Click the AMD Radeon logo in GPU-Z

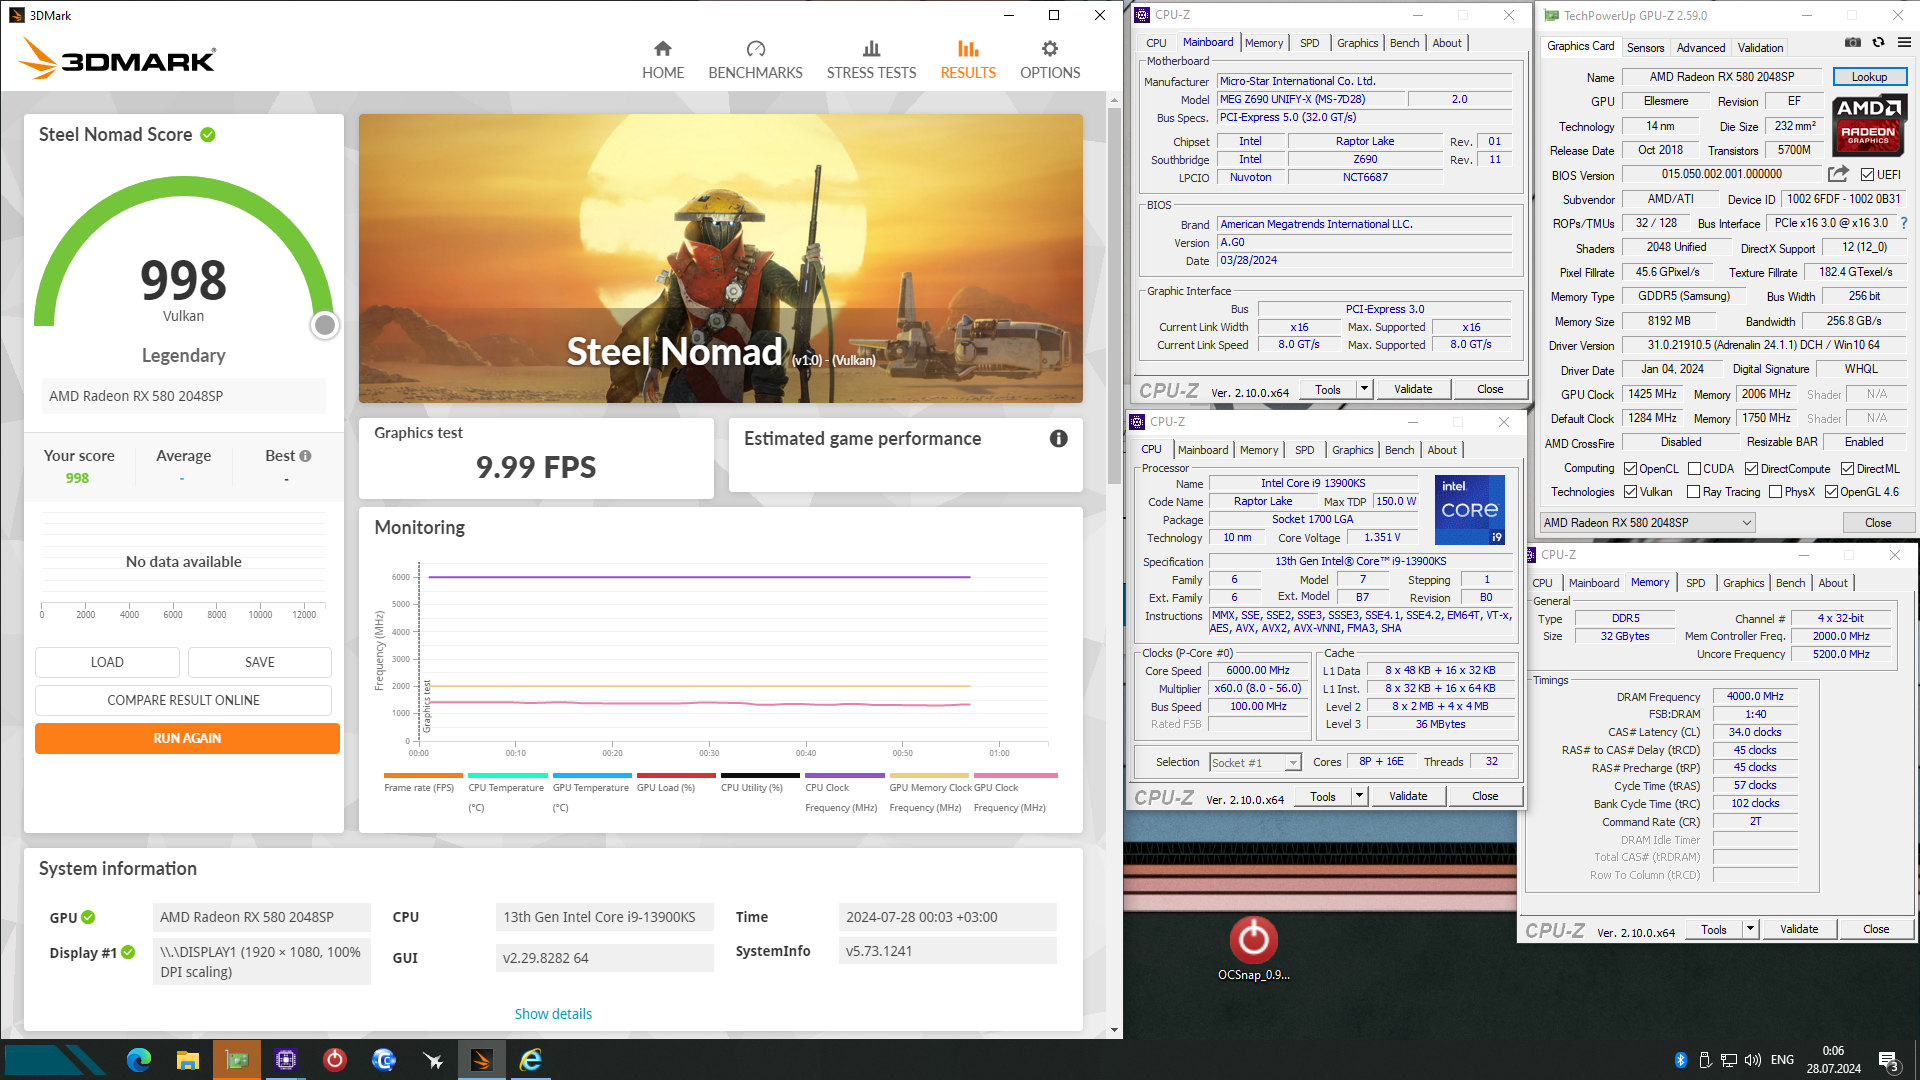tap(1868, 125)
